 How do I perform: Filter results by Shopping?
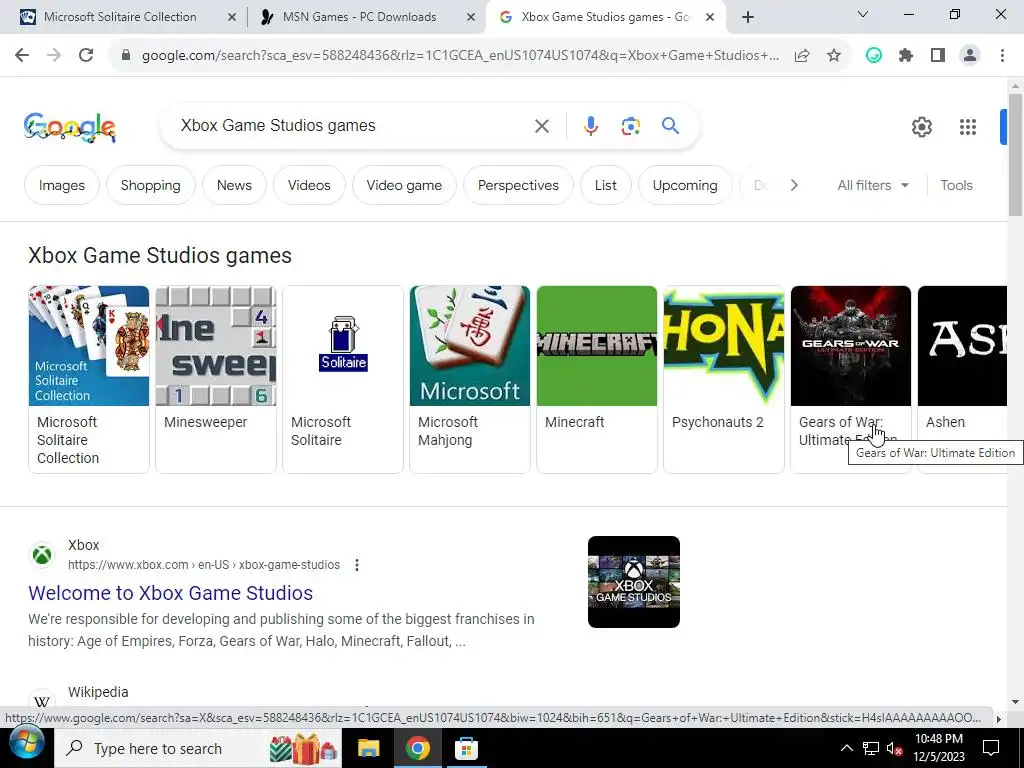pos(151,185)
